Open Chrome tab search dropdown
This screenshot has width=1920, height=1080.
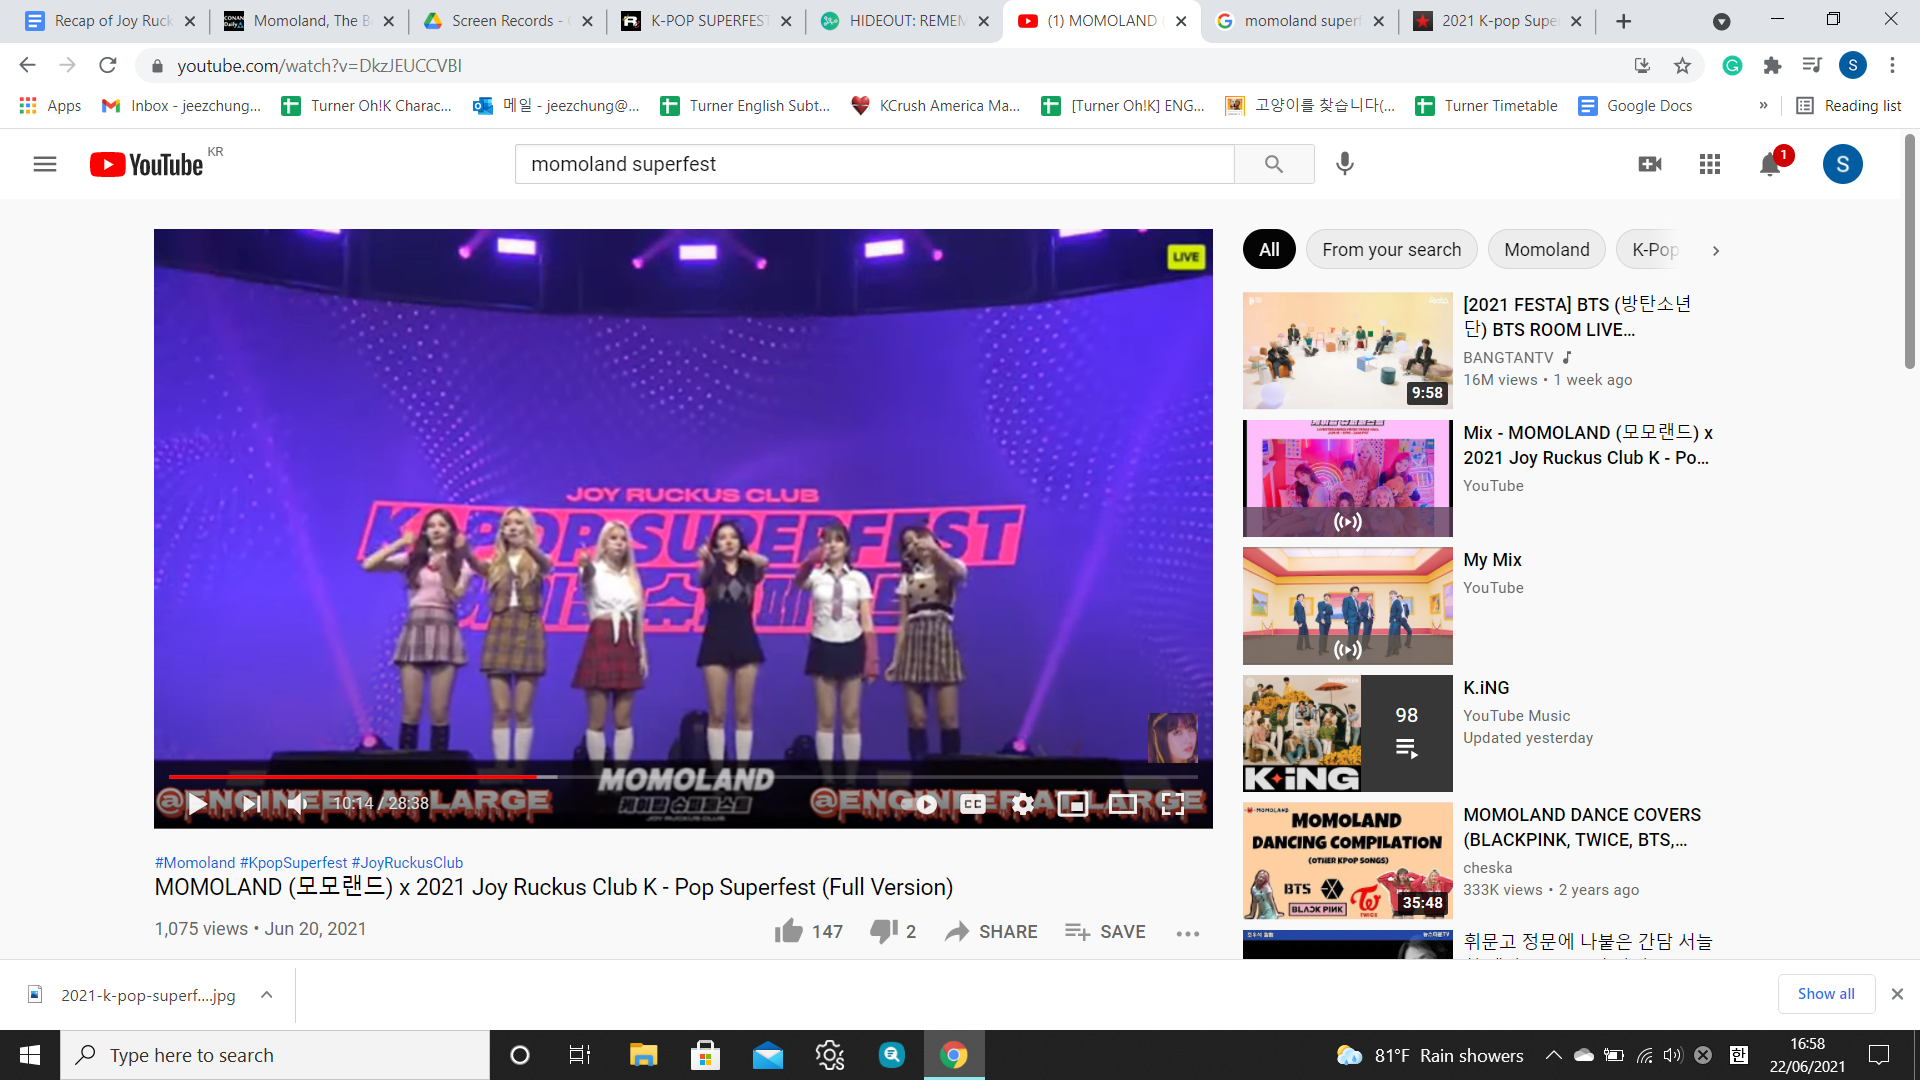[1721, 21]
